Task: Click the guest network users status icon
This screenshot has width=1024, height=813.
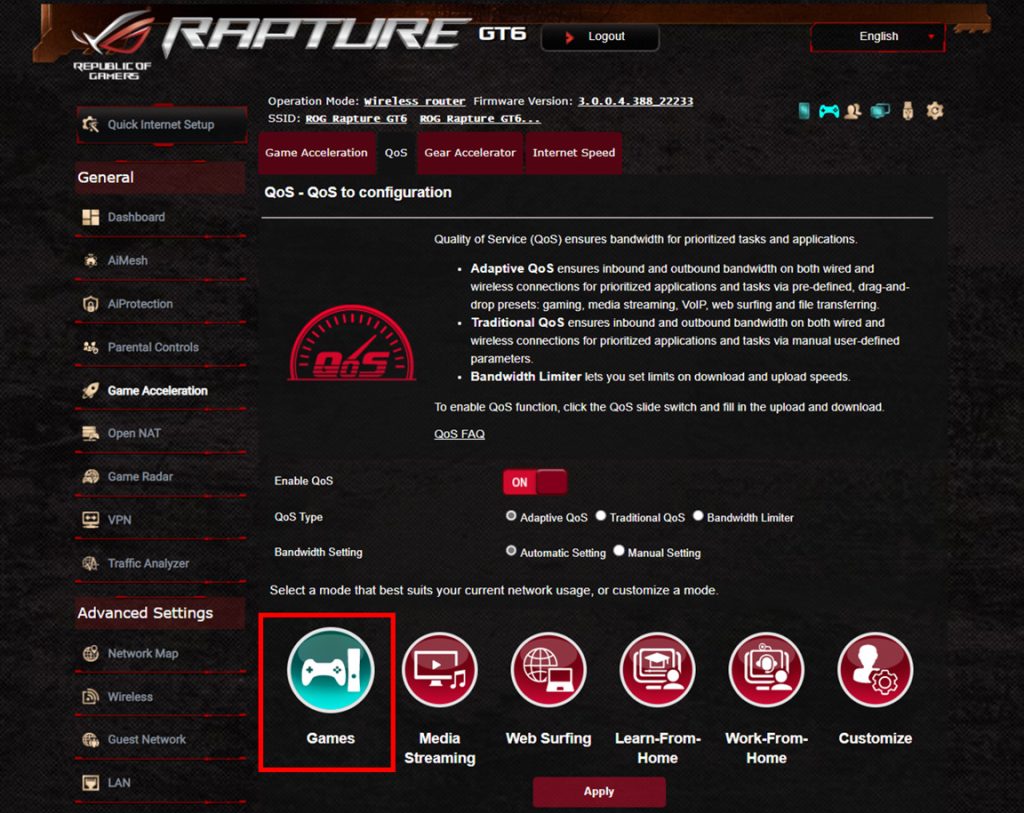Action: coord(853,112)
